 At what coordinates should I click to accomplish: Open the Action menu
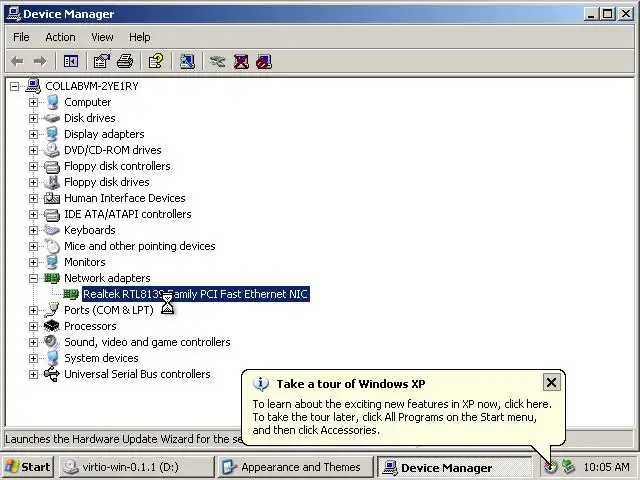pos(60,37)
